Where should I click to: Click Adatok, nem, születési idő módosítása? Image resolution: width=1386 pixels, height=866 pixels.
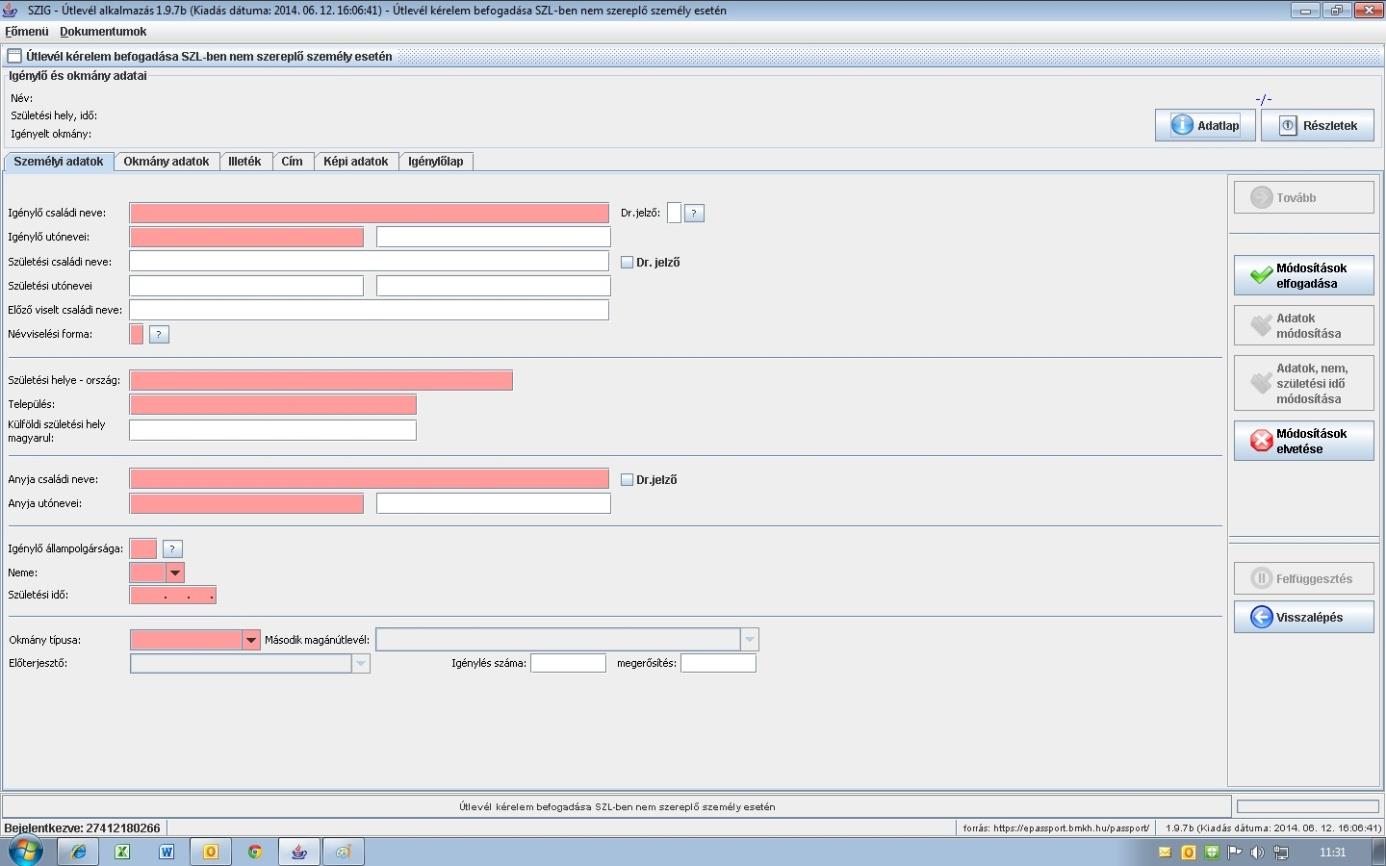[x=1304, y=383]
